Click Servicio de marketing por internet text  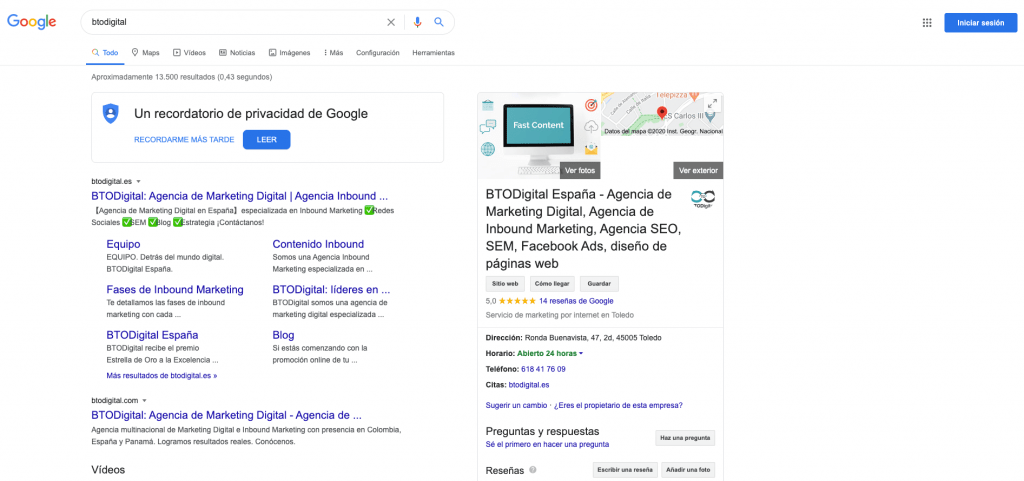(x=560, y=315)
